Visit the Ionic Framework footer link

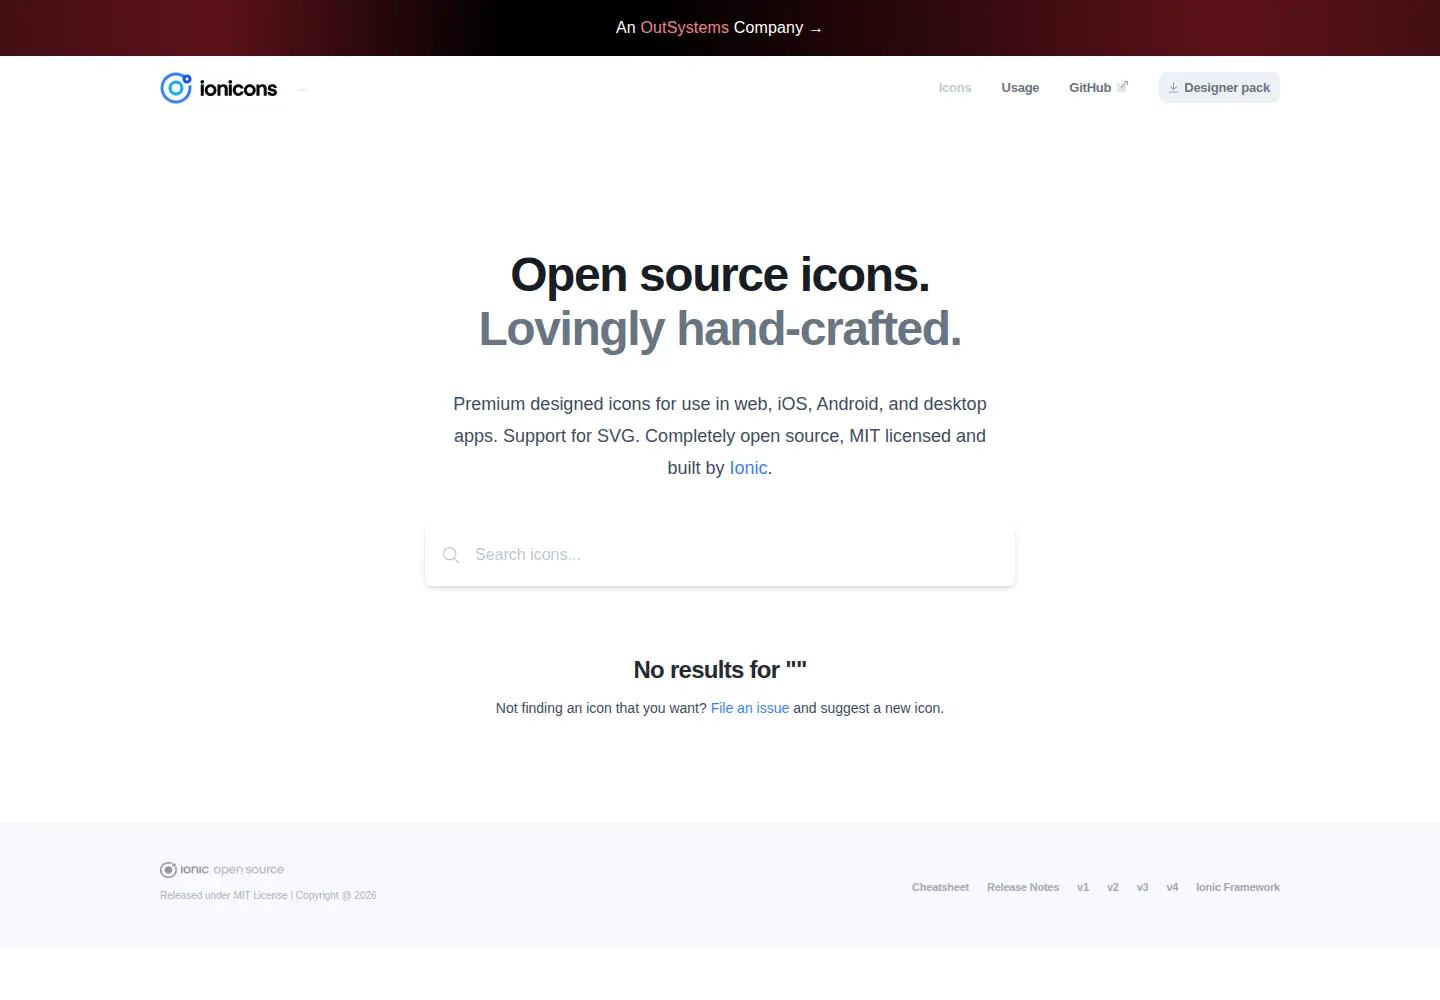(x=1238, y=887)
